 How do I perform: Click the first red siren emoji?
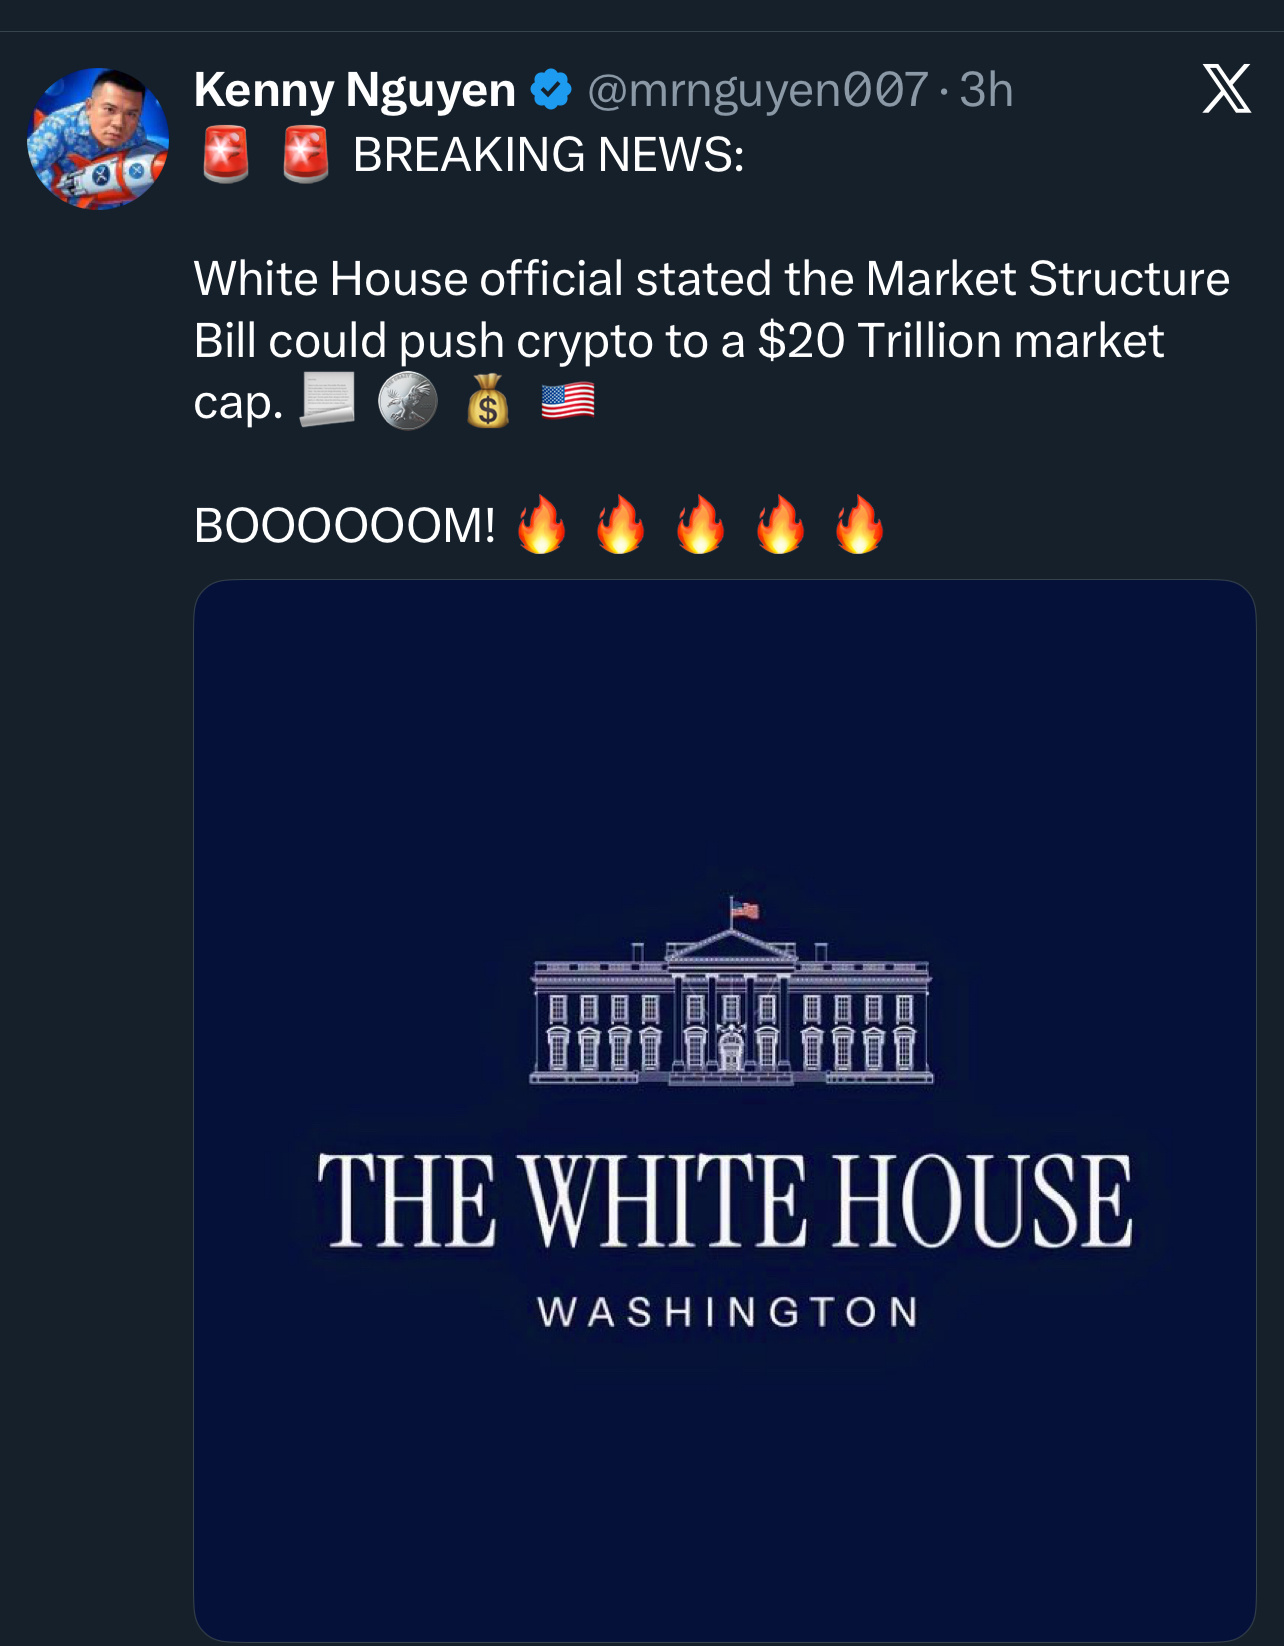click(226, 155)
